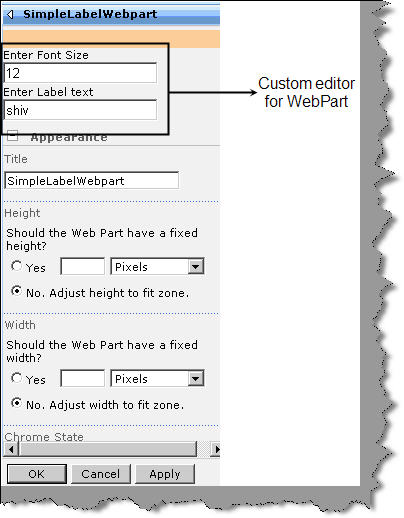
Task: Open the height Pixels unit dropdown
Action: (x=157, y=266)
